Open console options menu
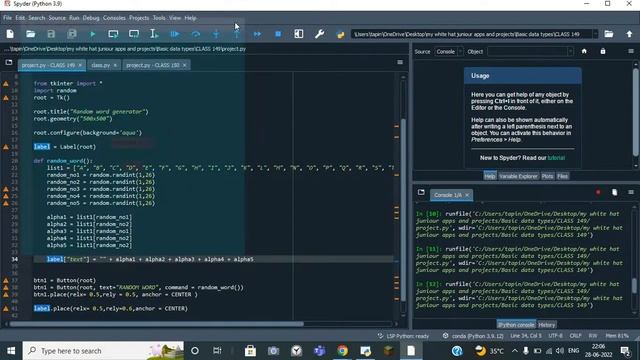 [x=631, y=192]
